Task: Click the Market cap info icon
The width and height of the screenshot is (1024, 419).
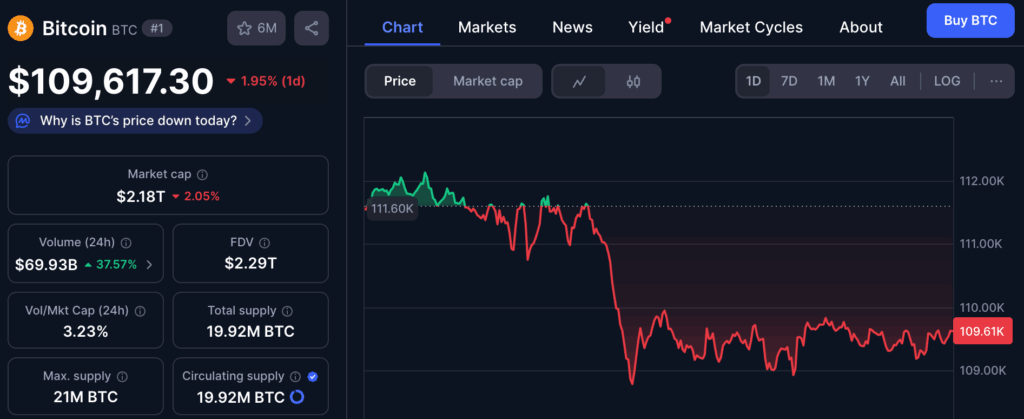Action: [x=203, y=174]
